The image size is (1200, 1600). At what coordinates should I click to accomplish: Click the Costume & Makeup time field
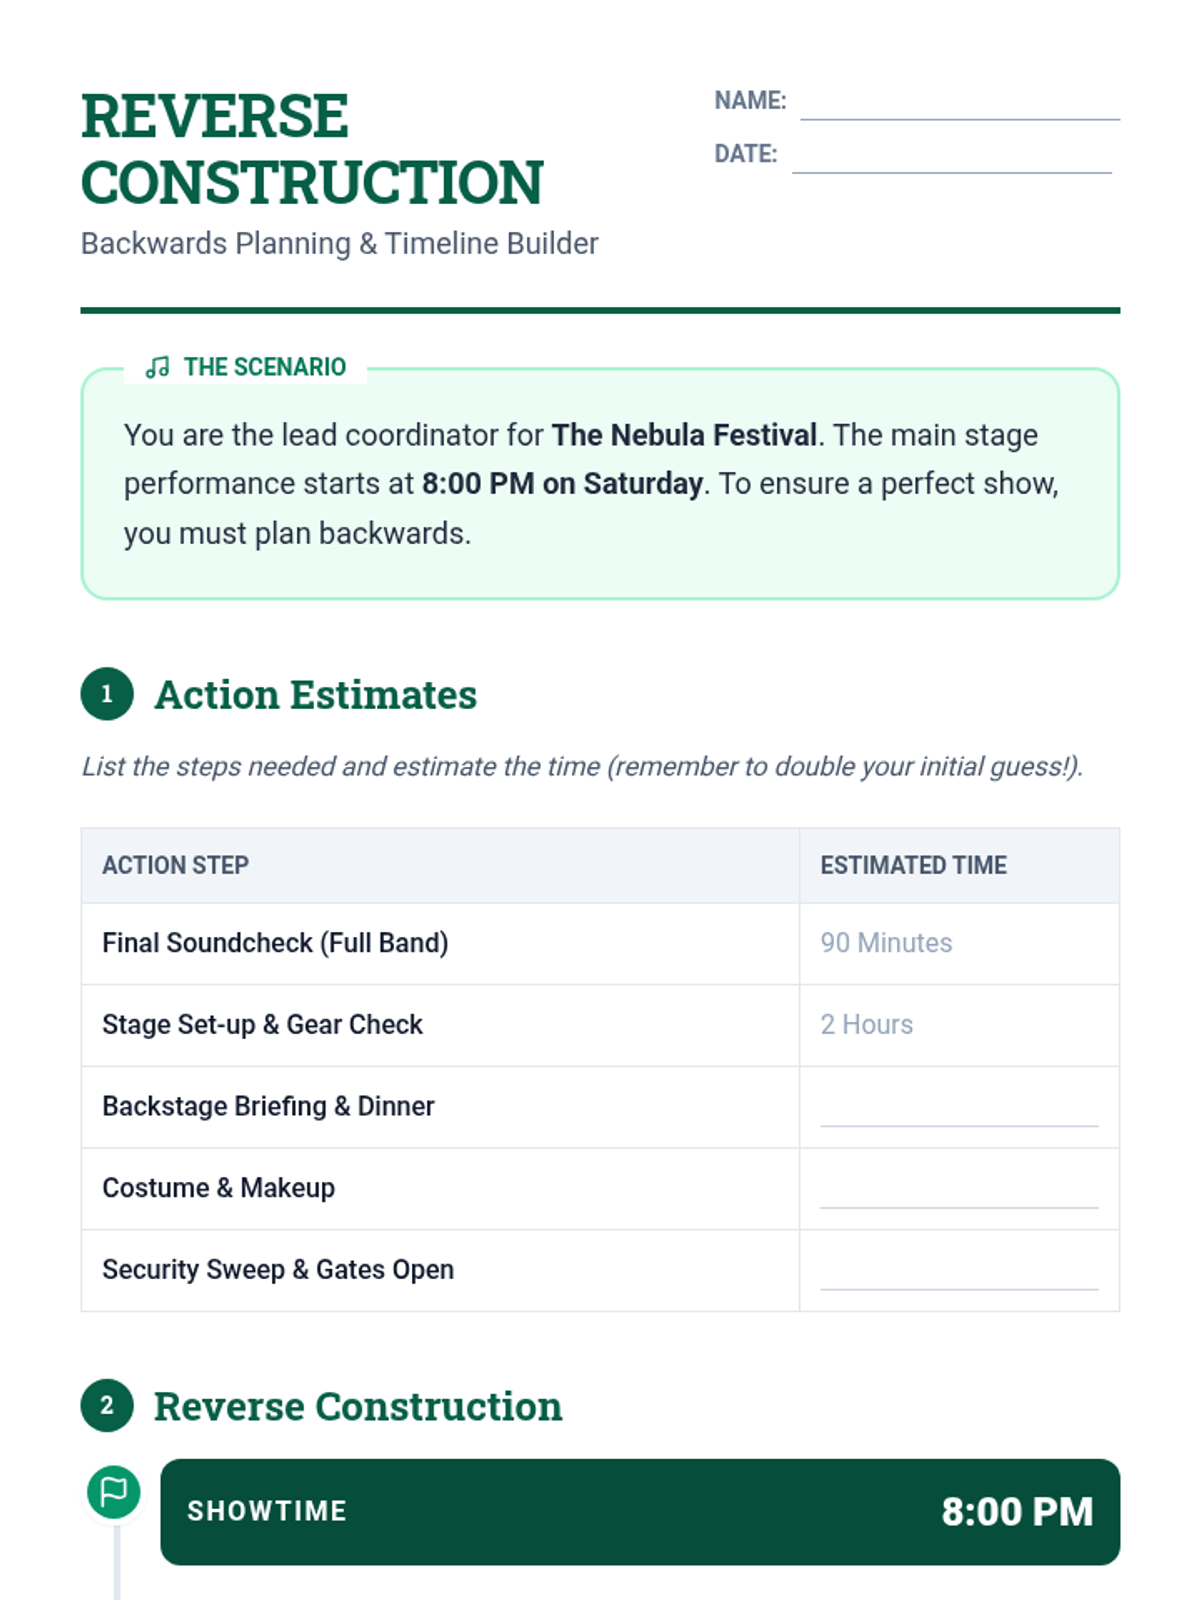click(958, 1190)
